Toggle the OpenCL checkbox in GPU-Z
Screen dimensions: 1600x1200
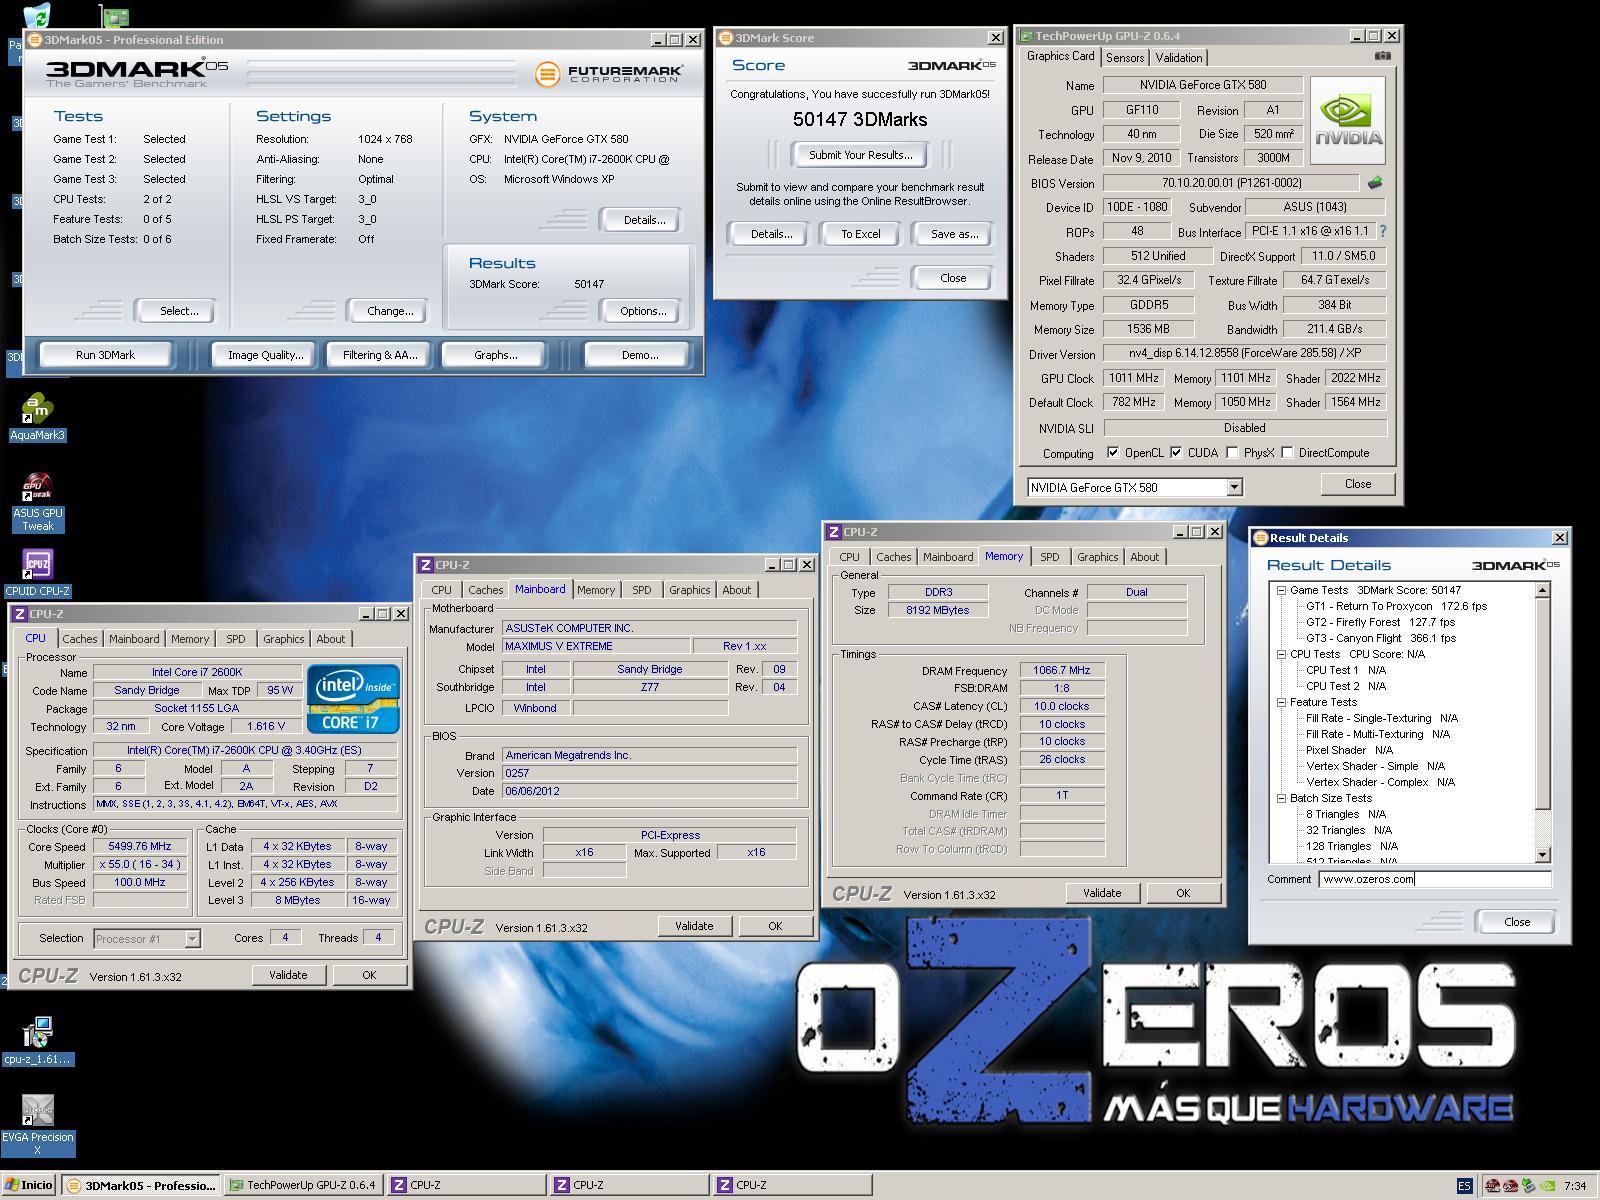[1113, 452]
